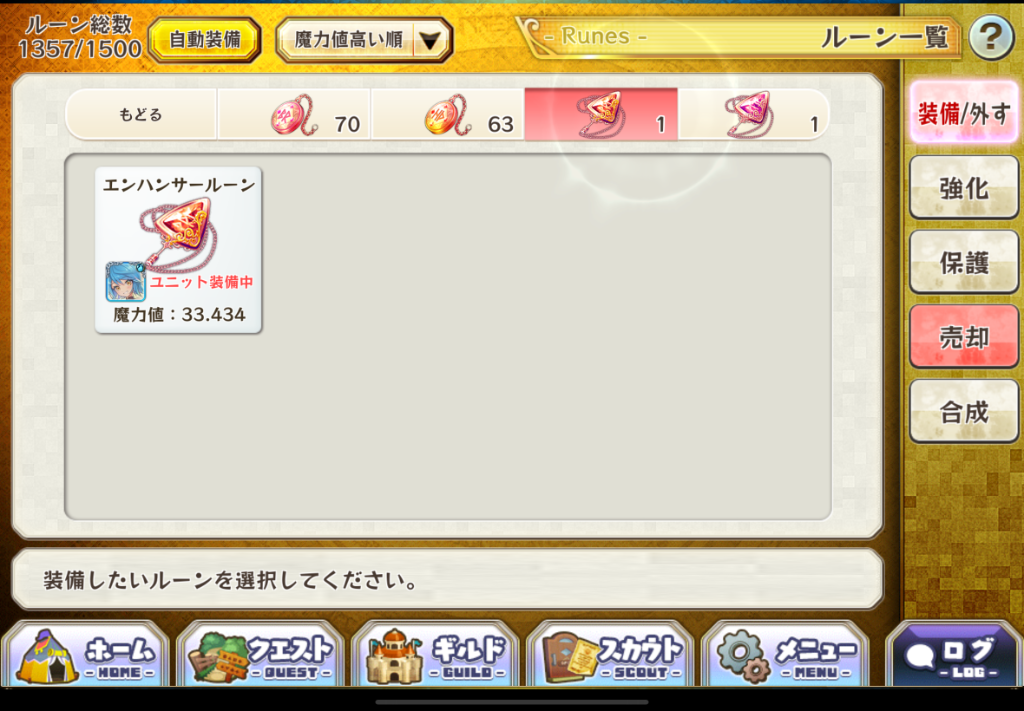This screenshot has width=1024, height=711.
Task: Switch to 保護 protect mode
Action: [x=964, y=262]
